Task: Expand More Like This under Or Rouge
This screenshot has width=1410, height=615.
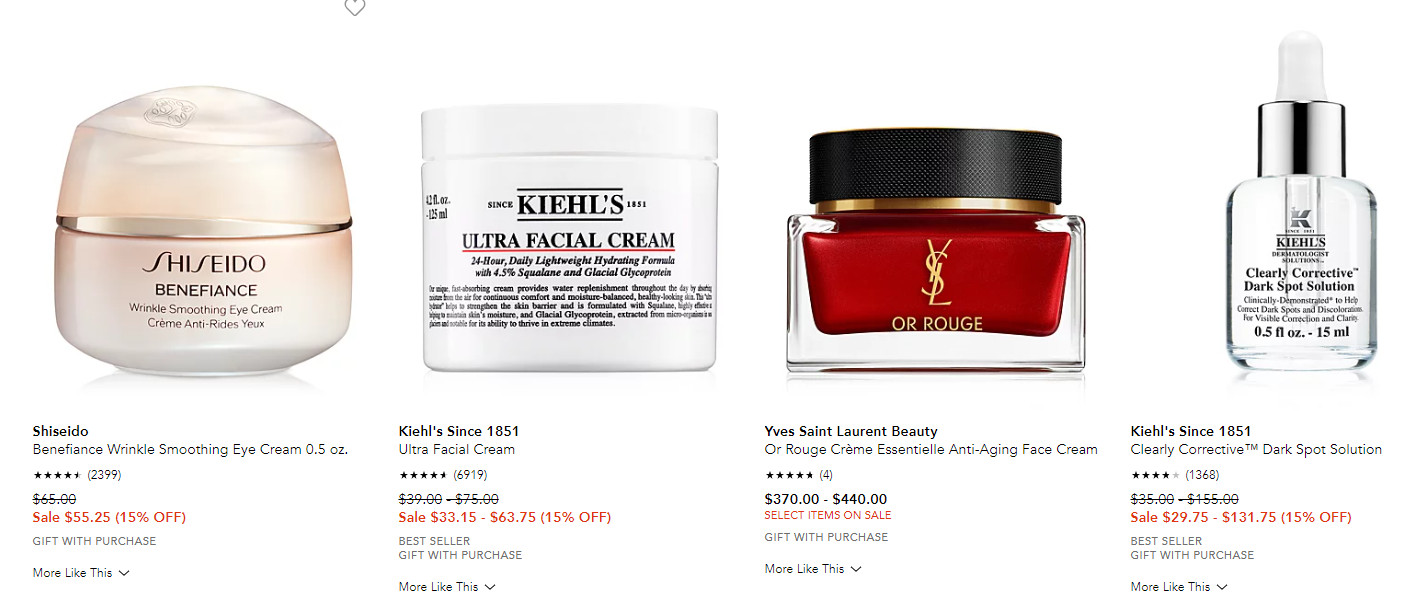Action: click(813, 569)
